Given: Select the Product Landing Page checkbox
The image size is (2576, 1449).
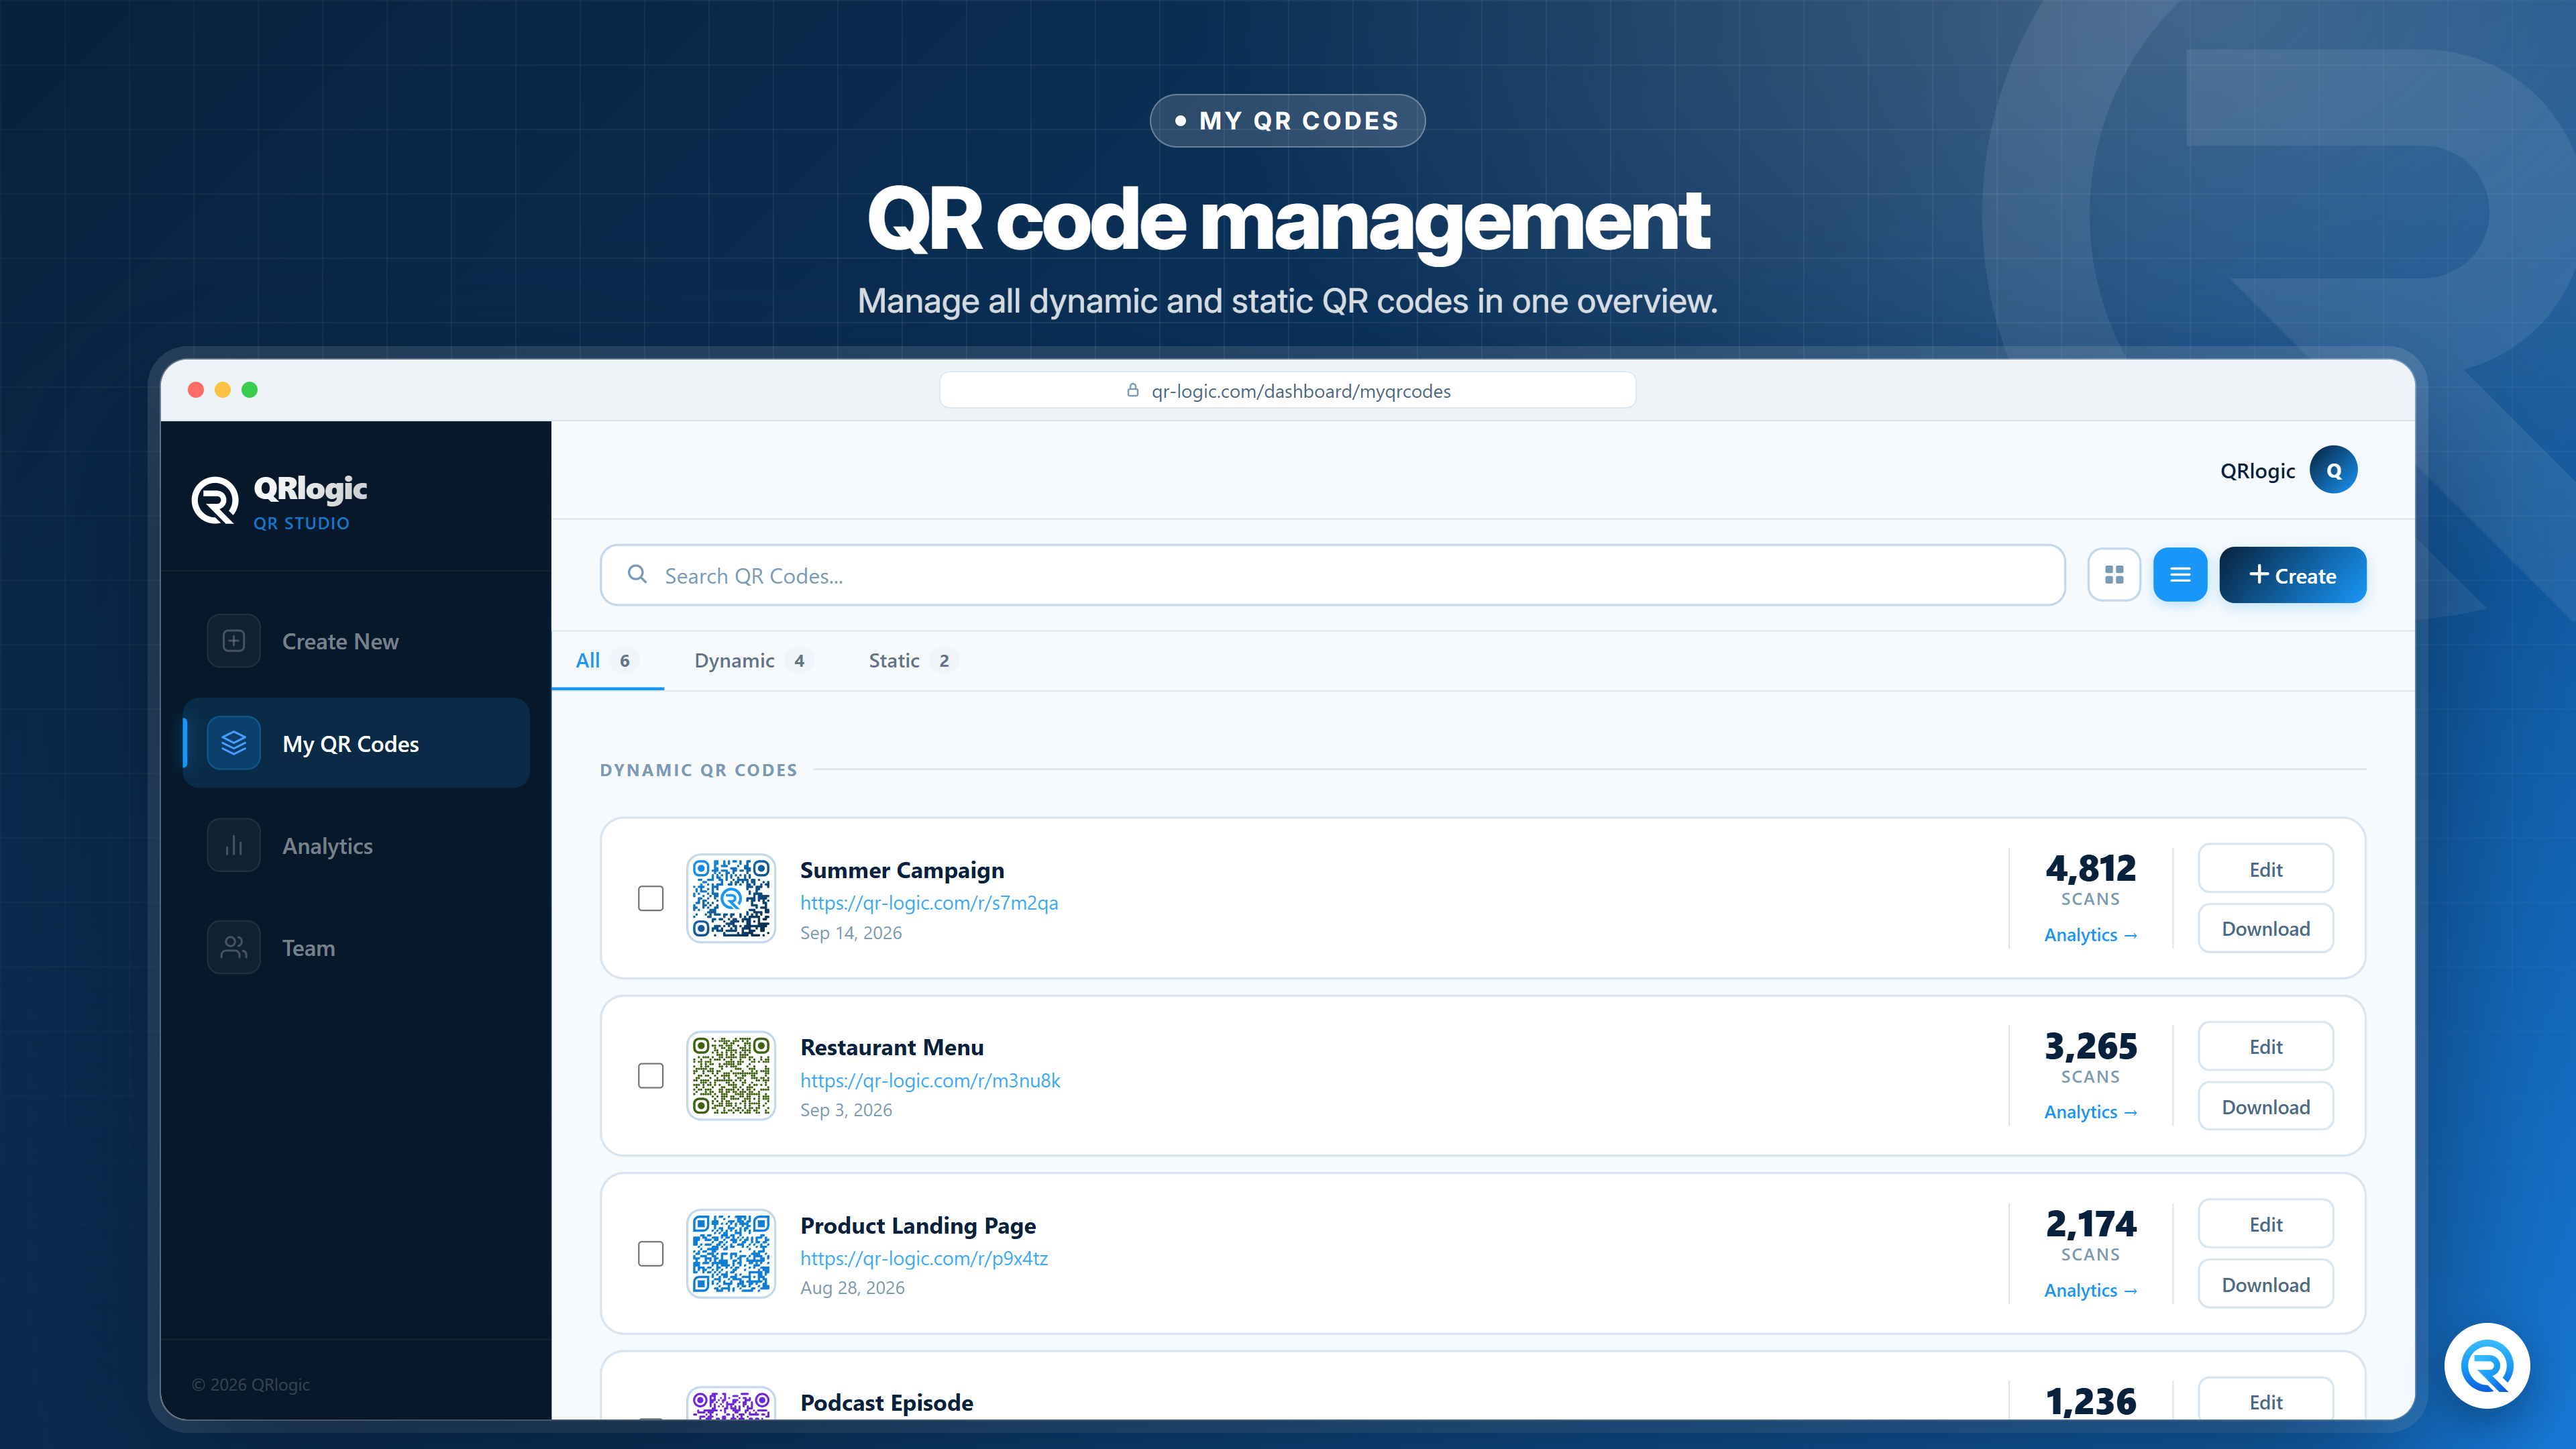Looking at the screenshot, I should 651,1254.
